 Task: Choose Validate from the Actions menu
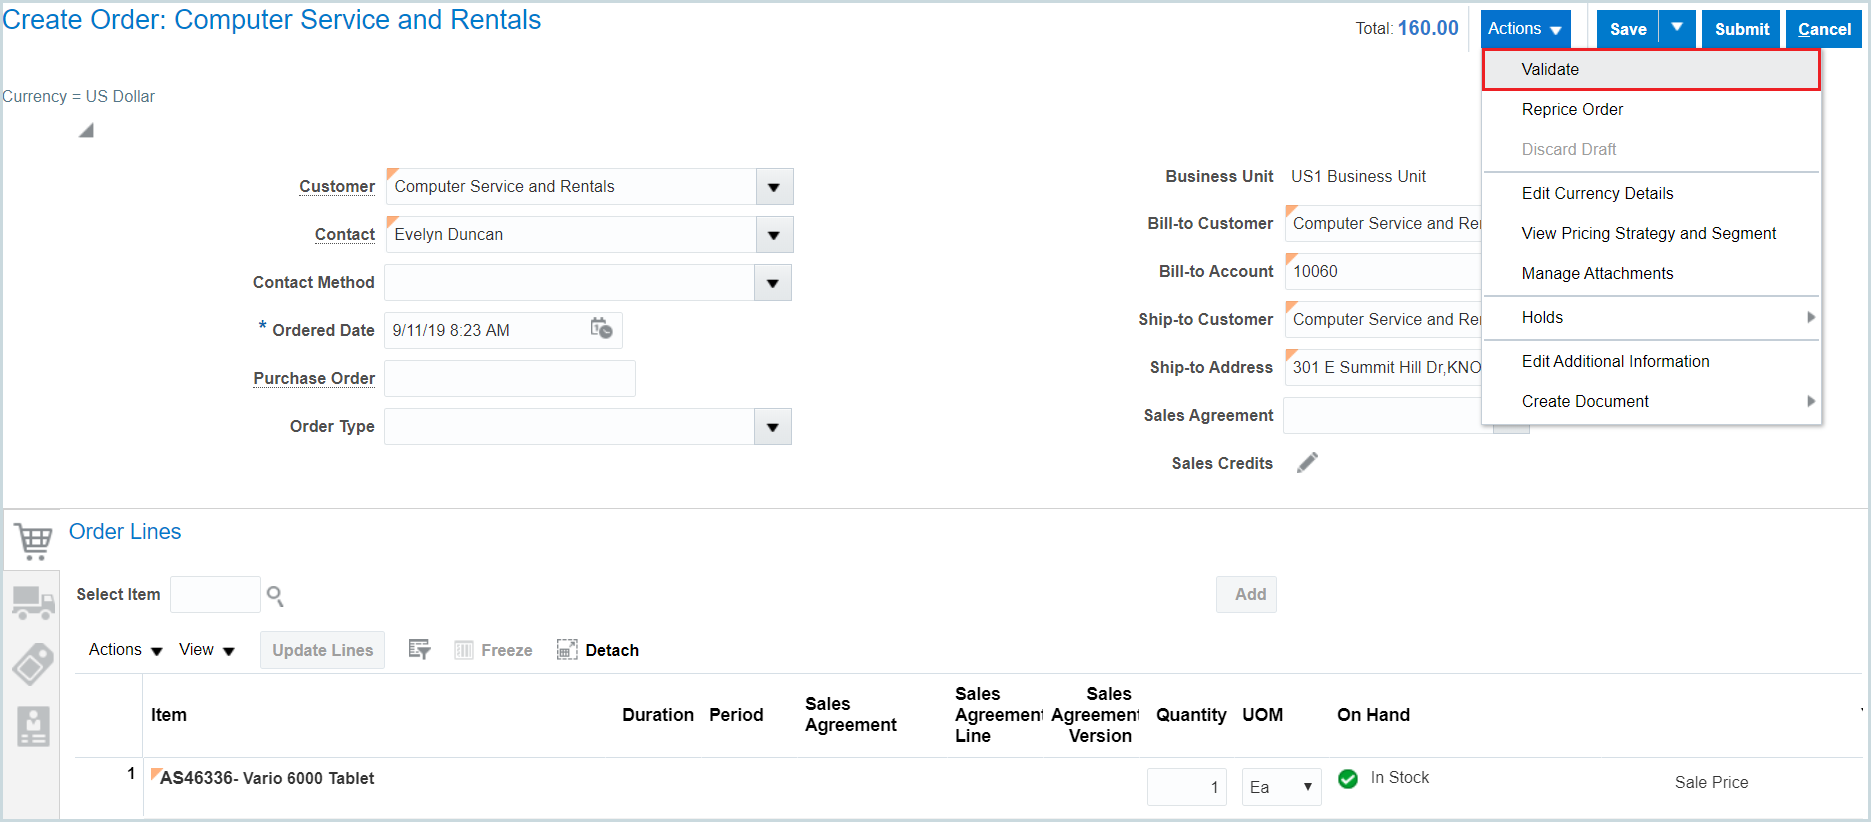coord(1651,69)
